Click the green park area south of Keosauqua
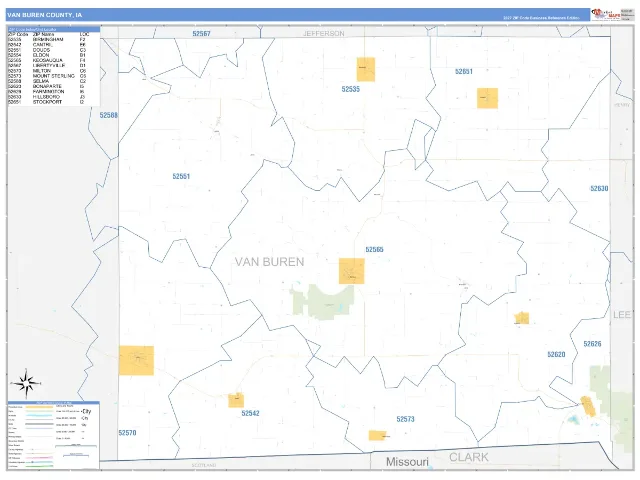This screenshot has width=640, height=480. [x=324, y=302]
